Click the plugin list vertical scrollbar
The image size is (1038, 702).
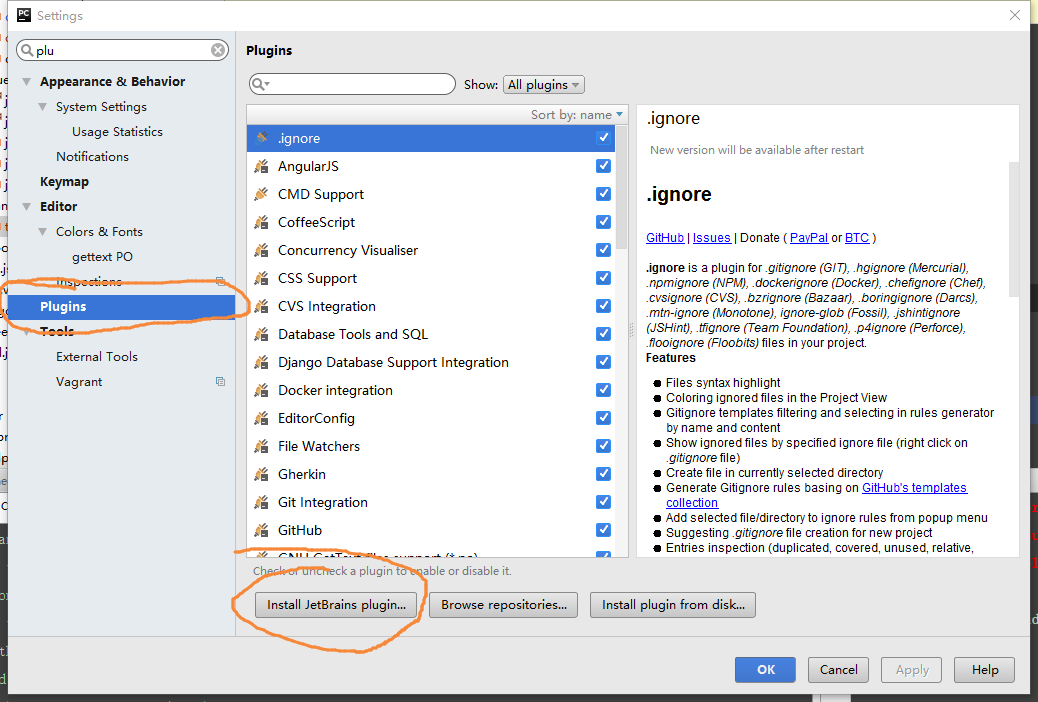(x=621, y=187)
